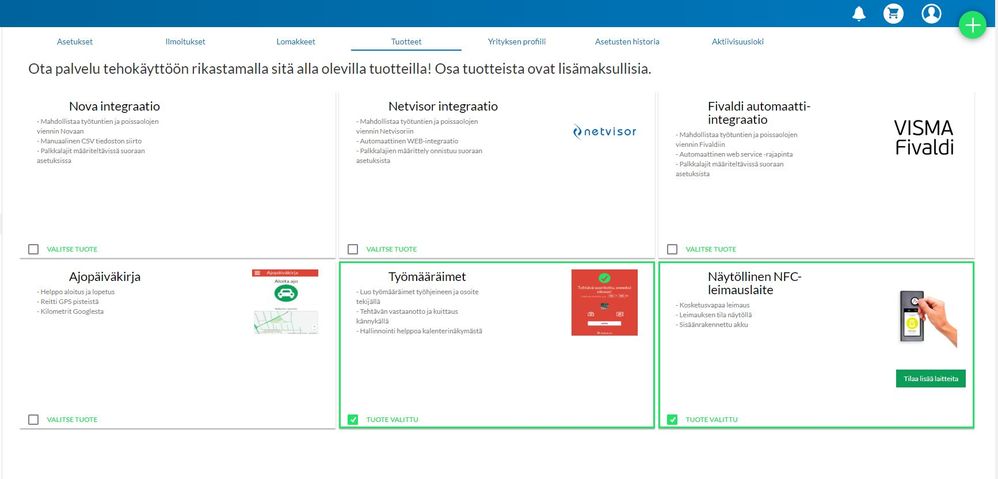
Task: Click the 'Kilometrit Googlesta' text
Action: 70,312
